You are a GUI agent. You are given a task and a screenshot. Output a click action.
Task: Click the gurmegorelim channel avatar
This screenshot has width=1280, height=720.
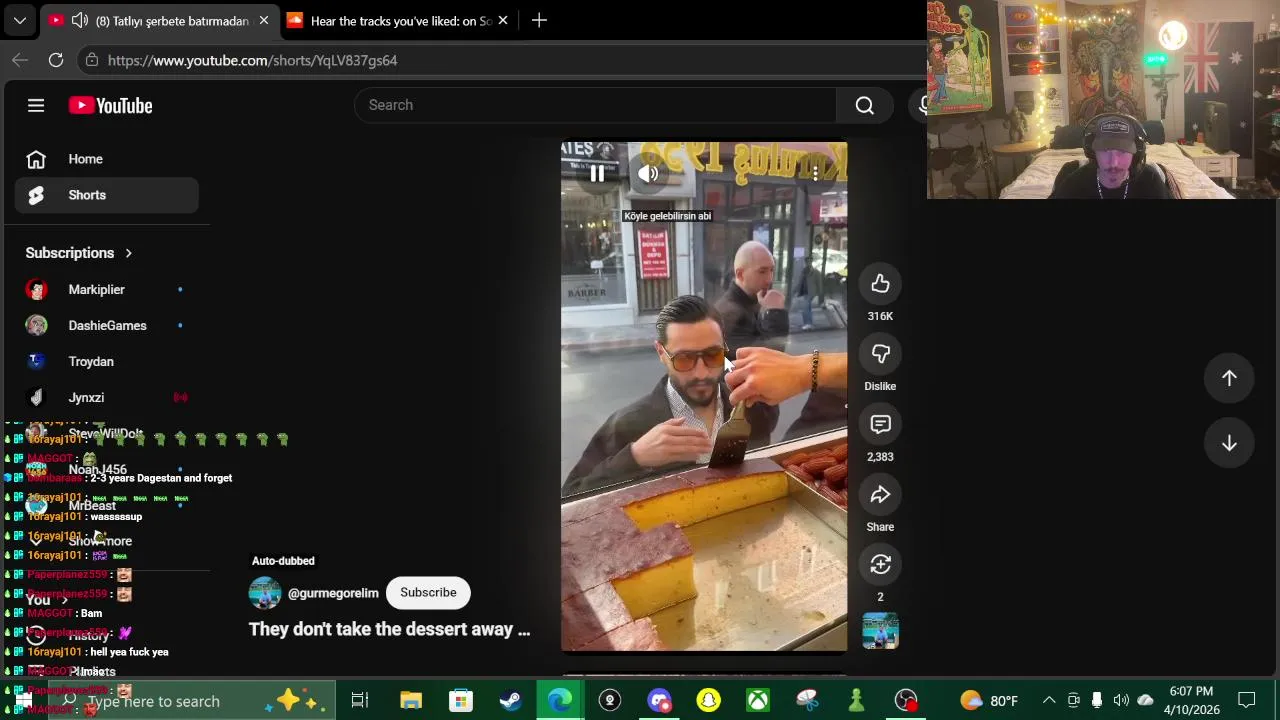point(265,593)
